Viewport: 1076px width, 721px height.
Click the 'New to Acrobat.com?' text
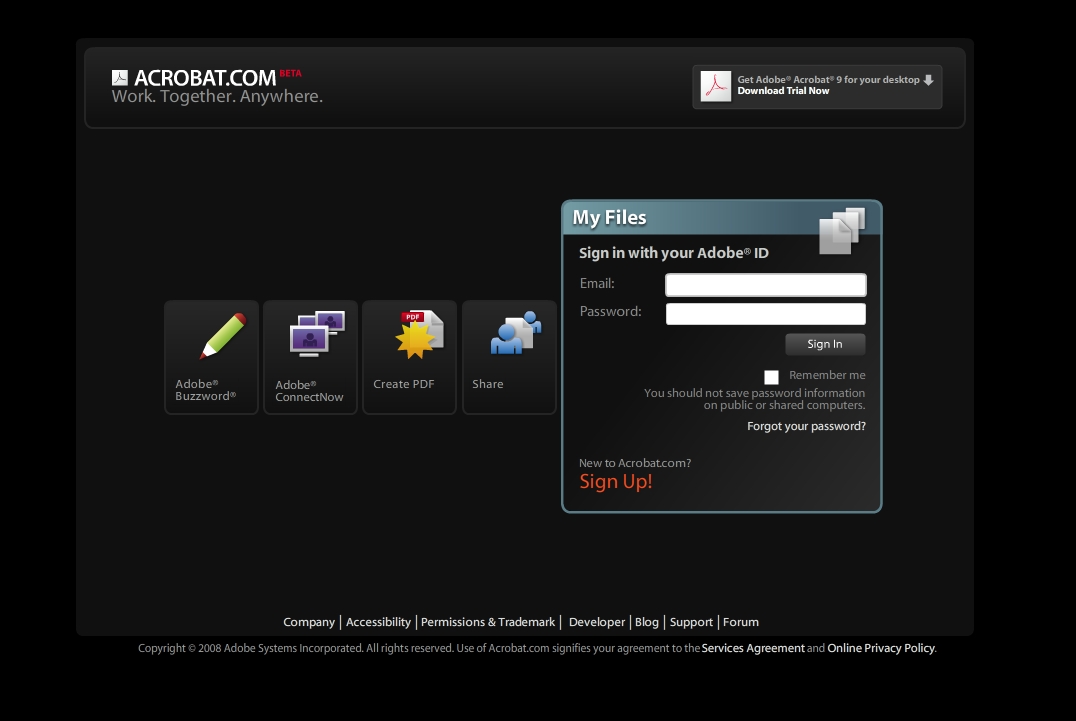pyautogui.click(x=635, y=463)
